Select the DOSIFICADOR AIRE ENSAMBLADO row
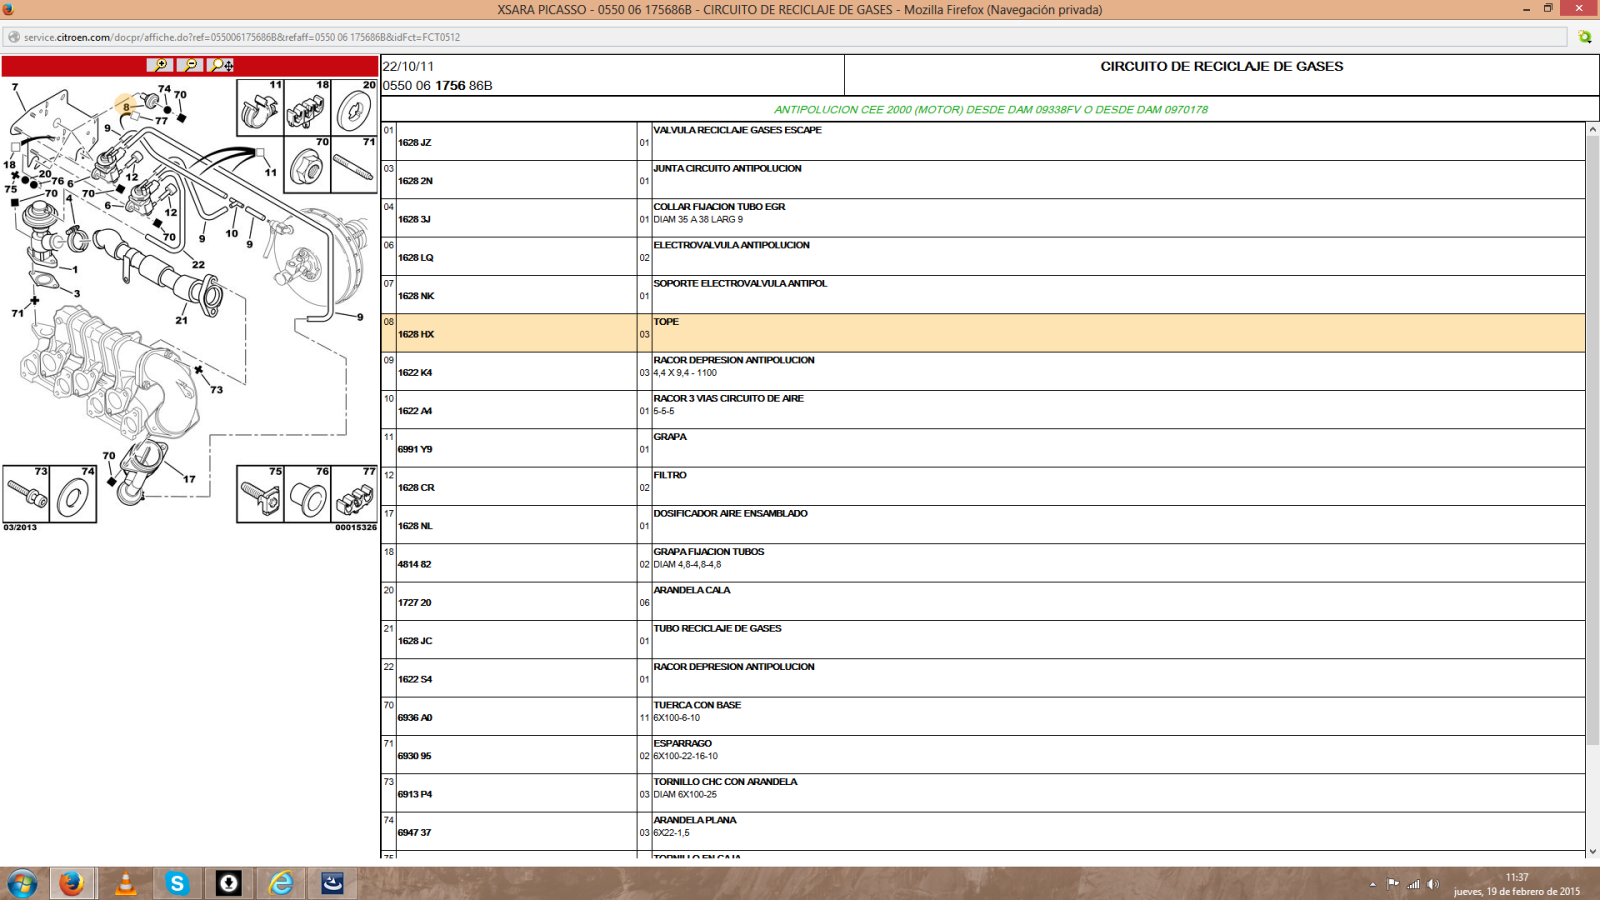1600x900 pixels. [x=983, y=525]
